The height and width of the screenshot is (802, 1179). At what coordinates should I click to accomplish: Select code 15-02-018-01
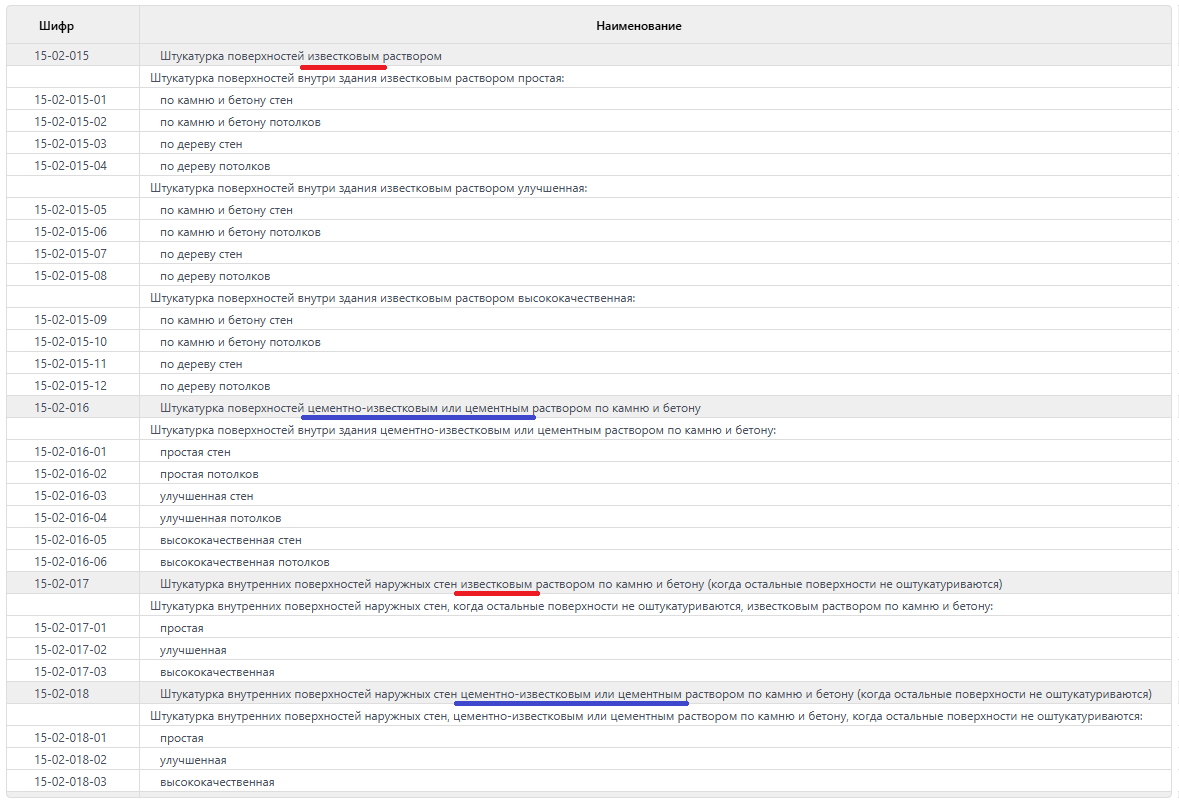pos(71,737)
